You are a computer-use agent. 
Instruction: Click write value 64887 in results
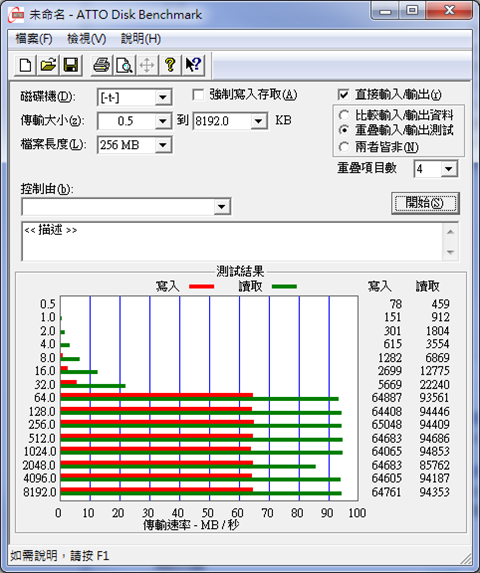tap(387, 398)
